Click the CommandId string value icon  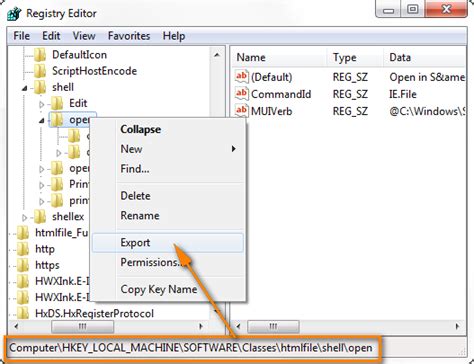(241, 94)
